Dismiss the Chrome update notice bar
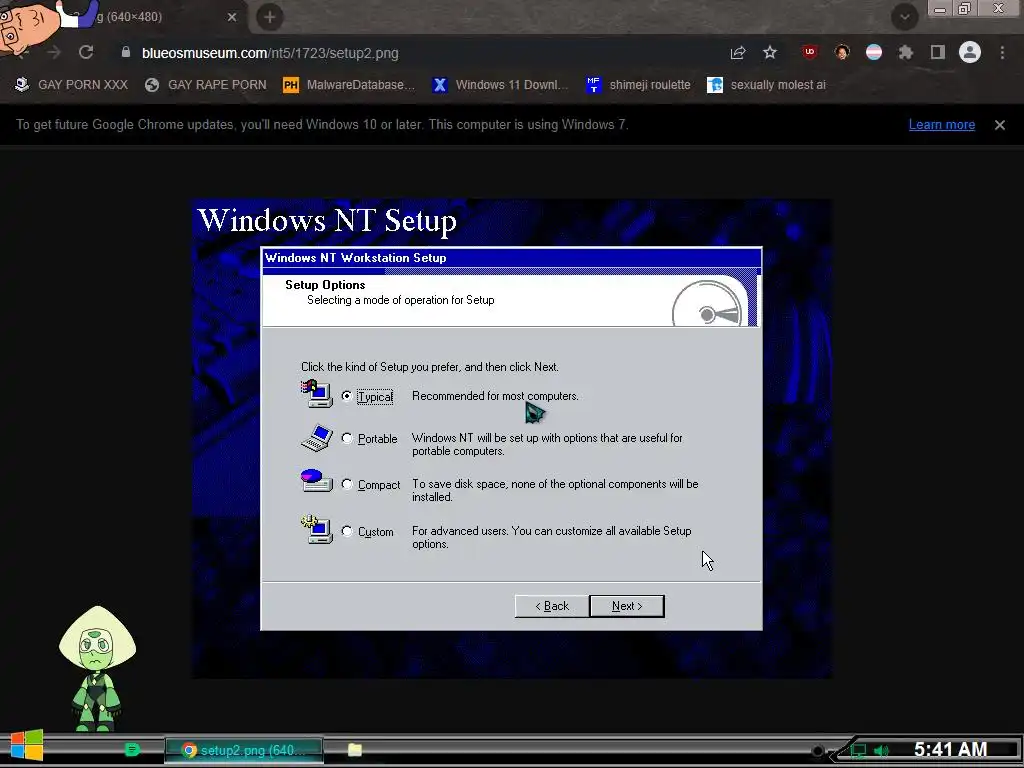This screenshot has width=1024, height=768. point(1000,125)
